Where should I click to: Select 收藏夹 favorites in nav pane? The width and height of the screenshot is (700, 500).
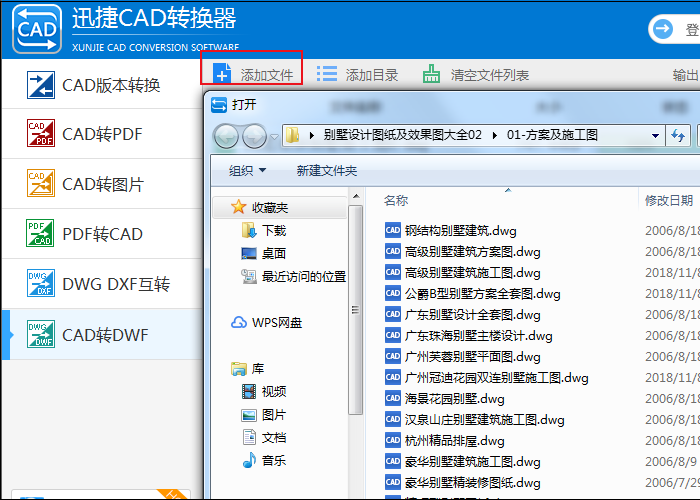(279, 208)
